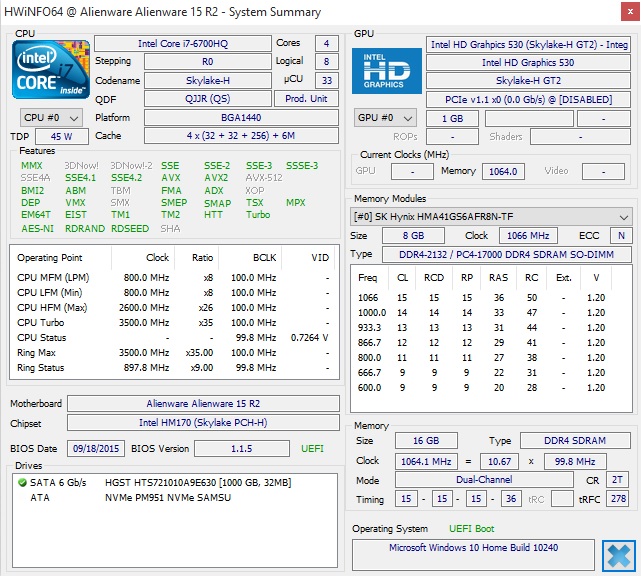Click the ECC N indicator field
The image size is (641, 576).
621,235
